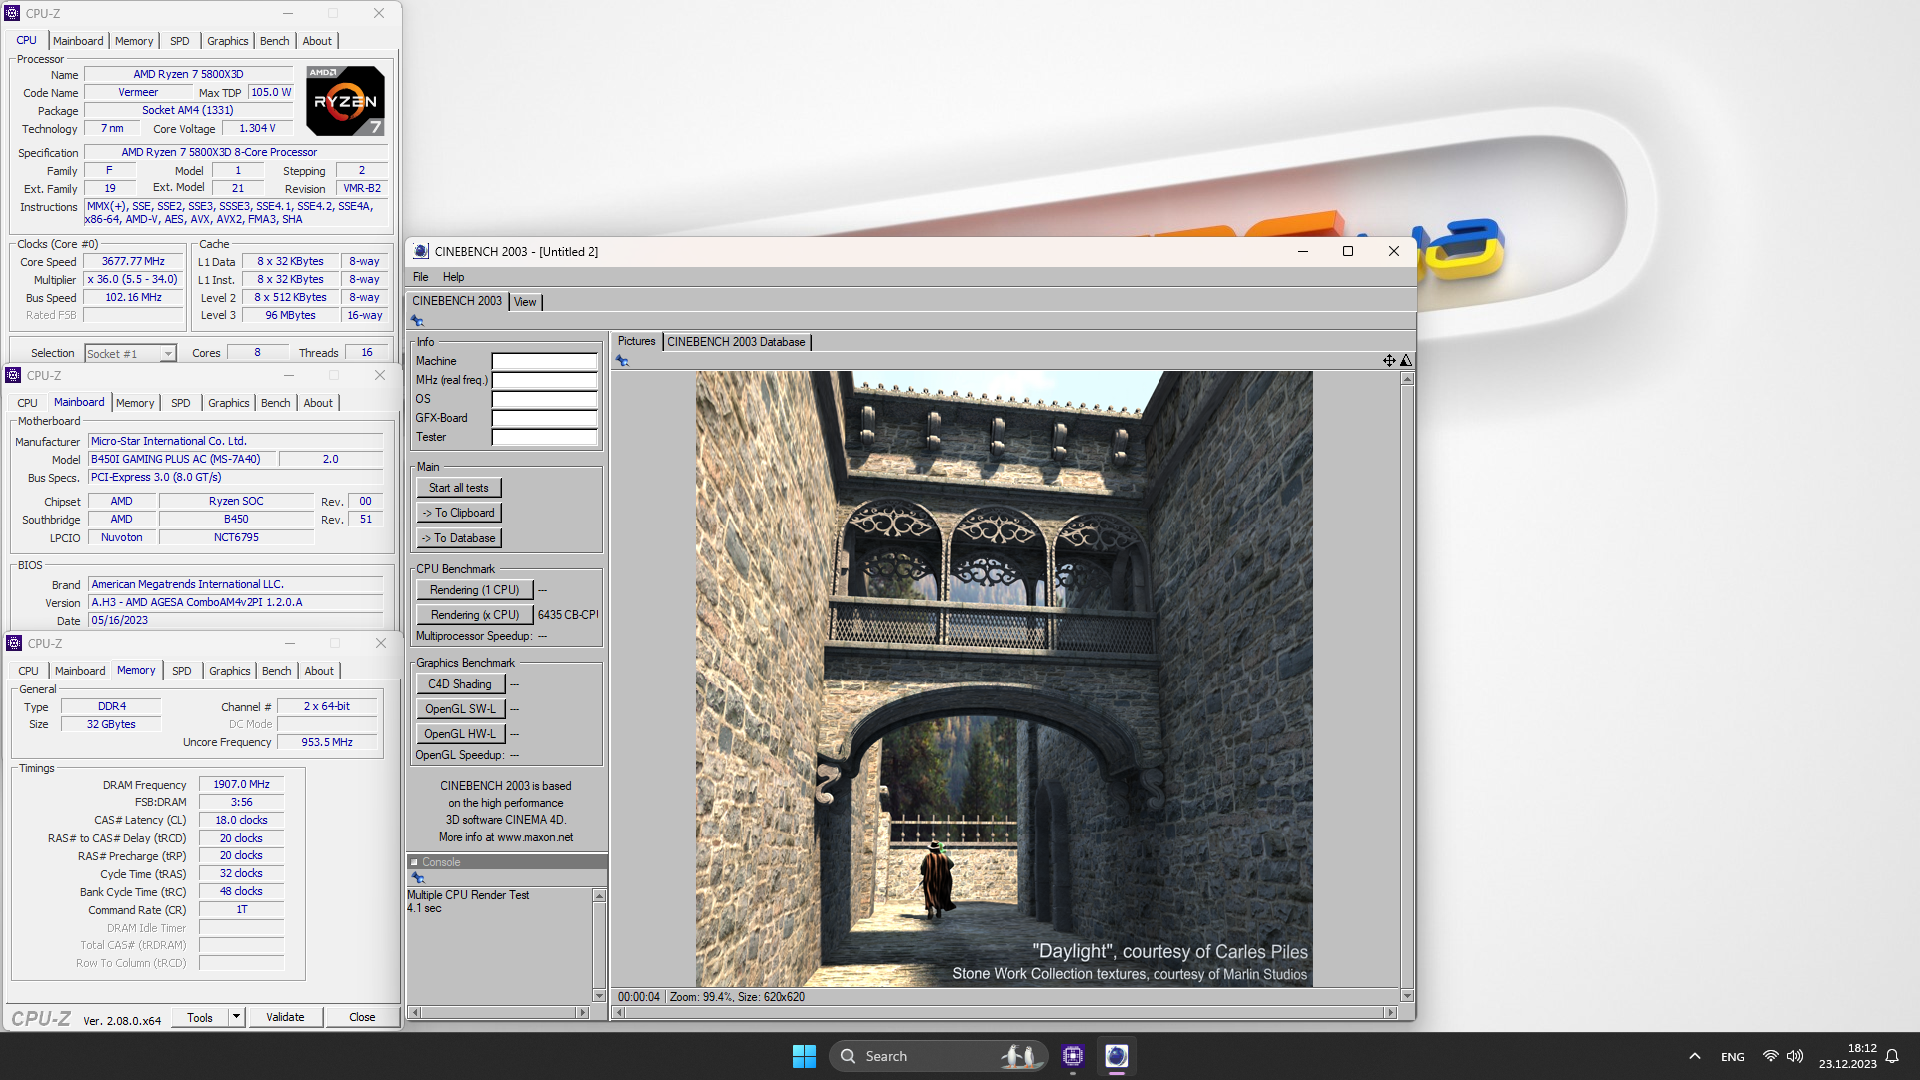Open About tab in CPU-Z memory Timings window
Image resolution: width=1920 pixels, height=1080 pixels.
pyautogui.click(x=319, y=671)
